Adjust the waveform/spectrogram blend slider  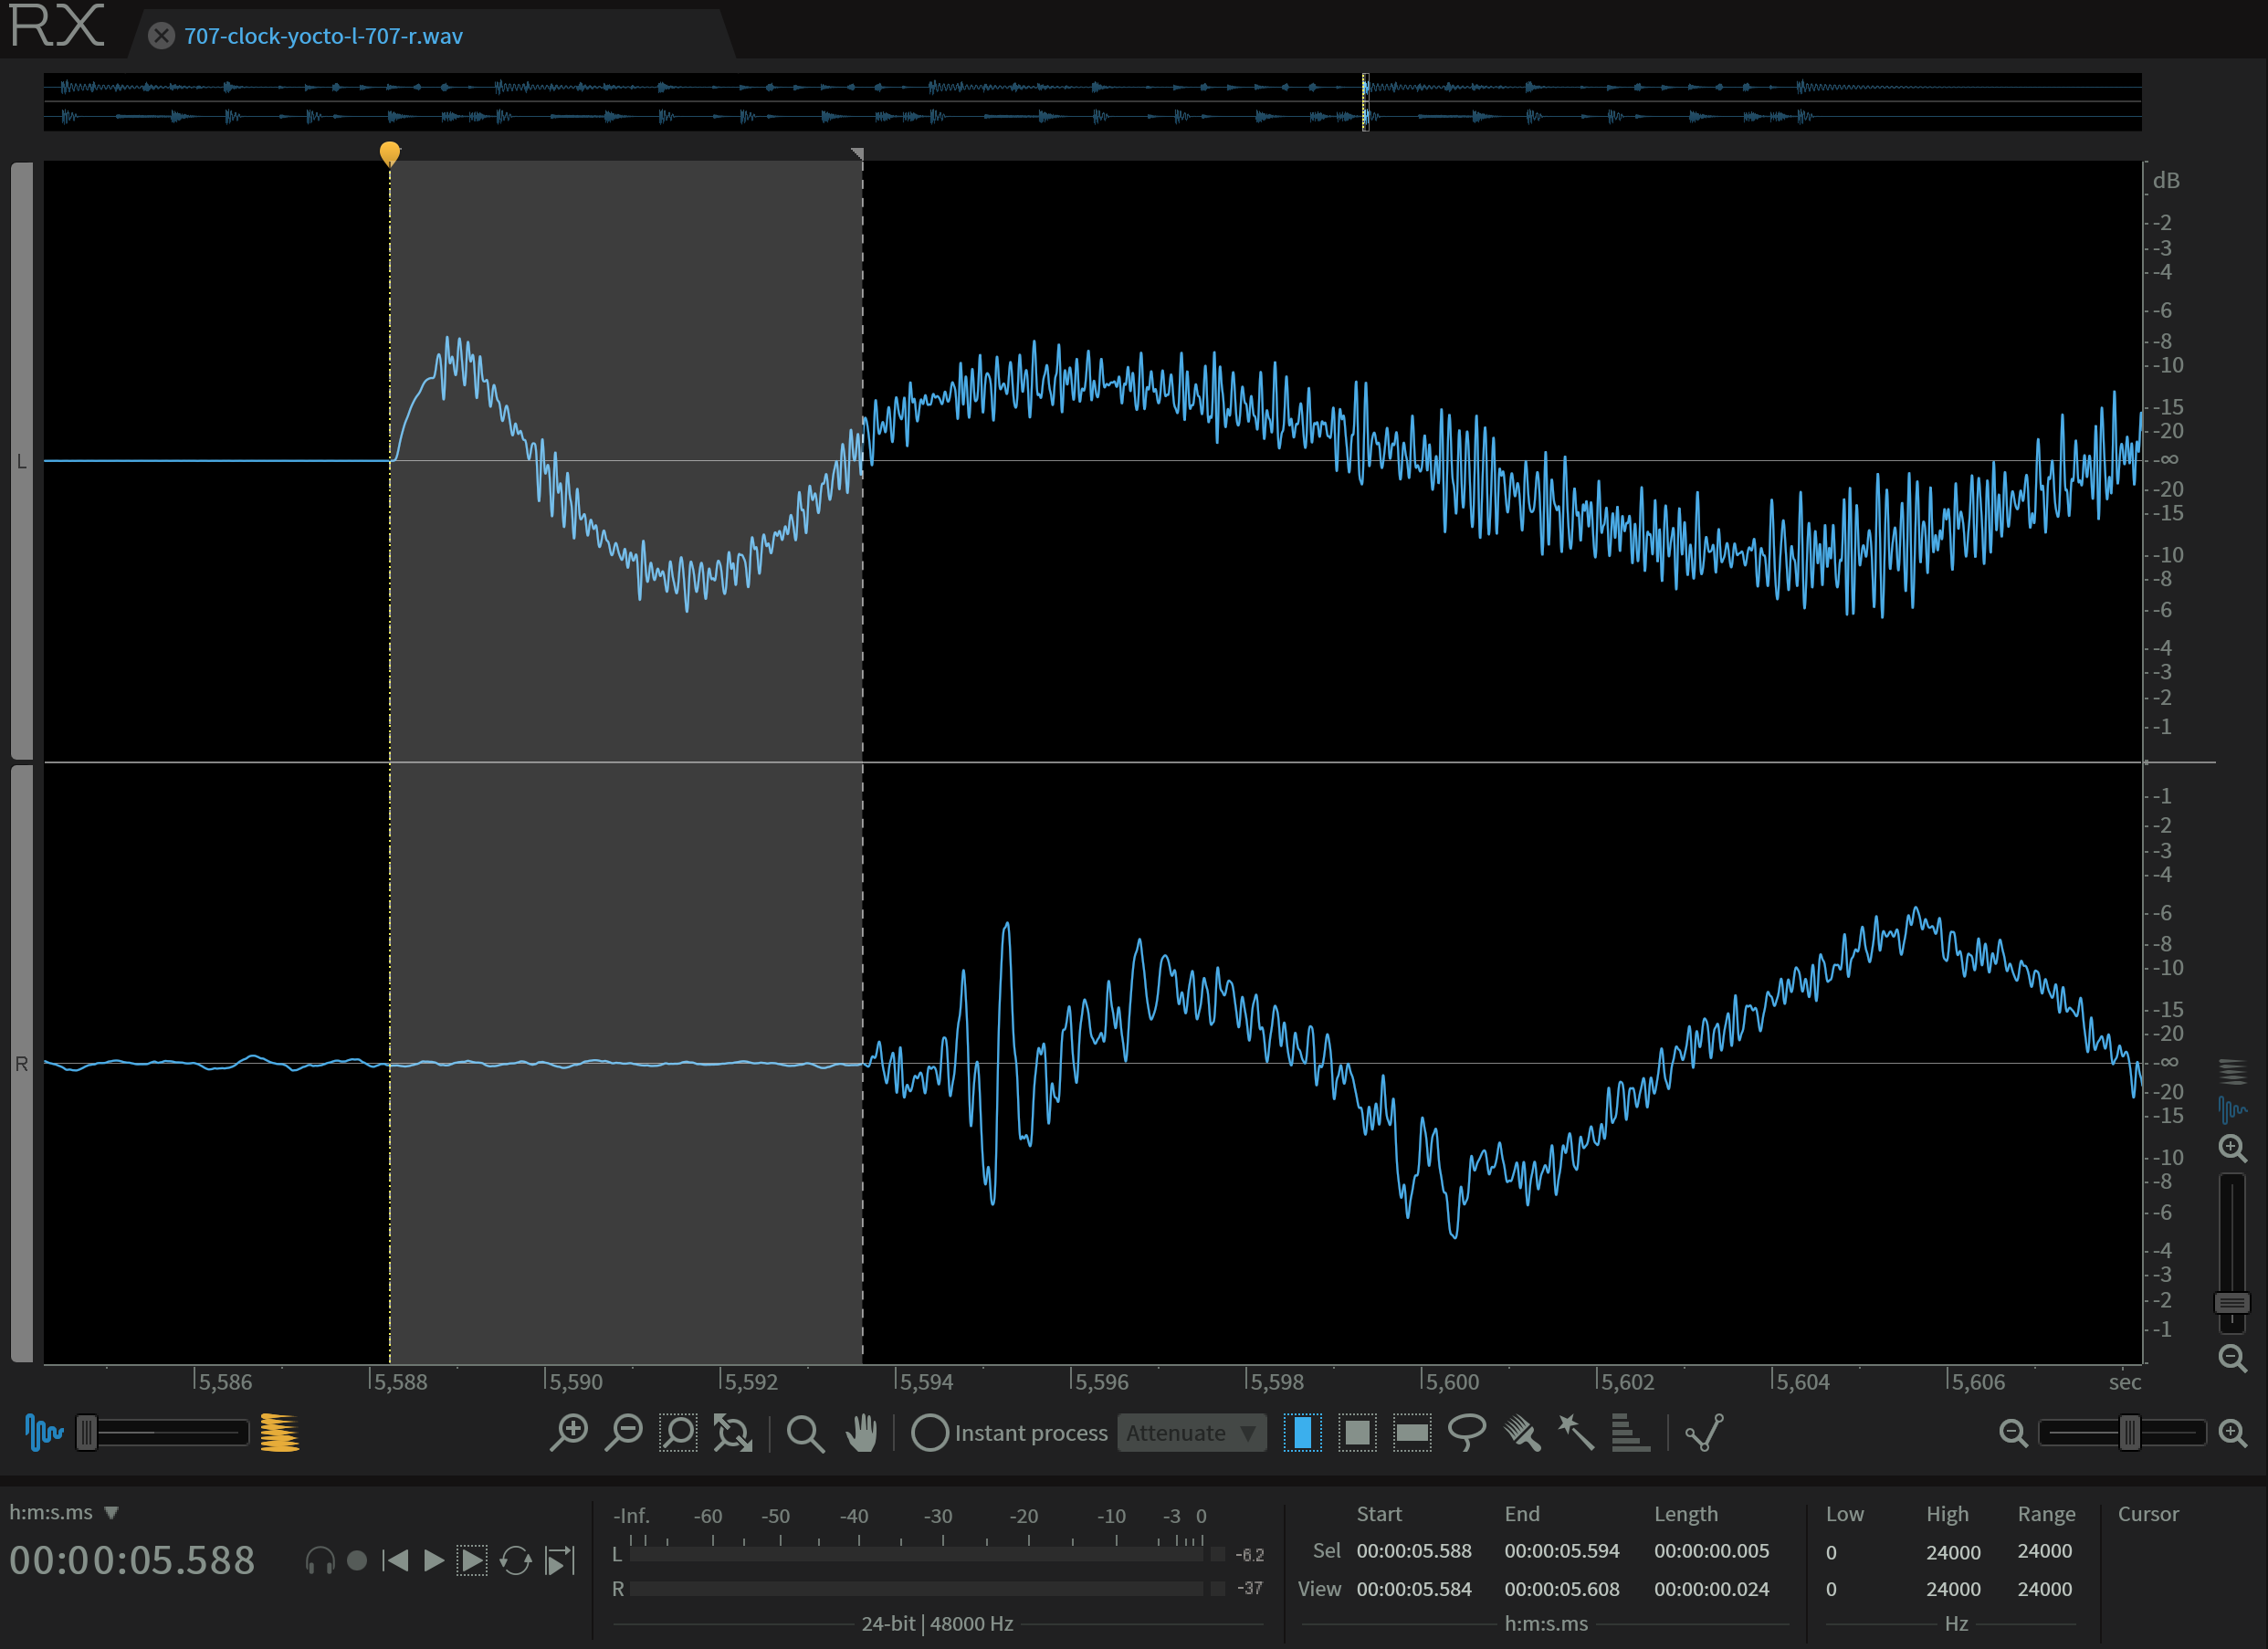[x=163, y=1433]
